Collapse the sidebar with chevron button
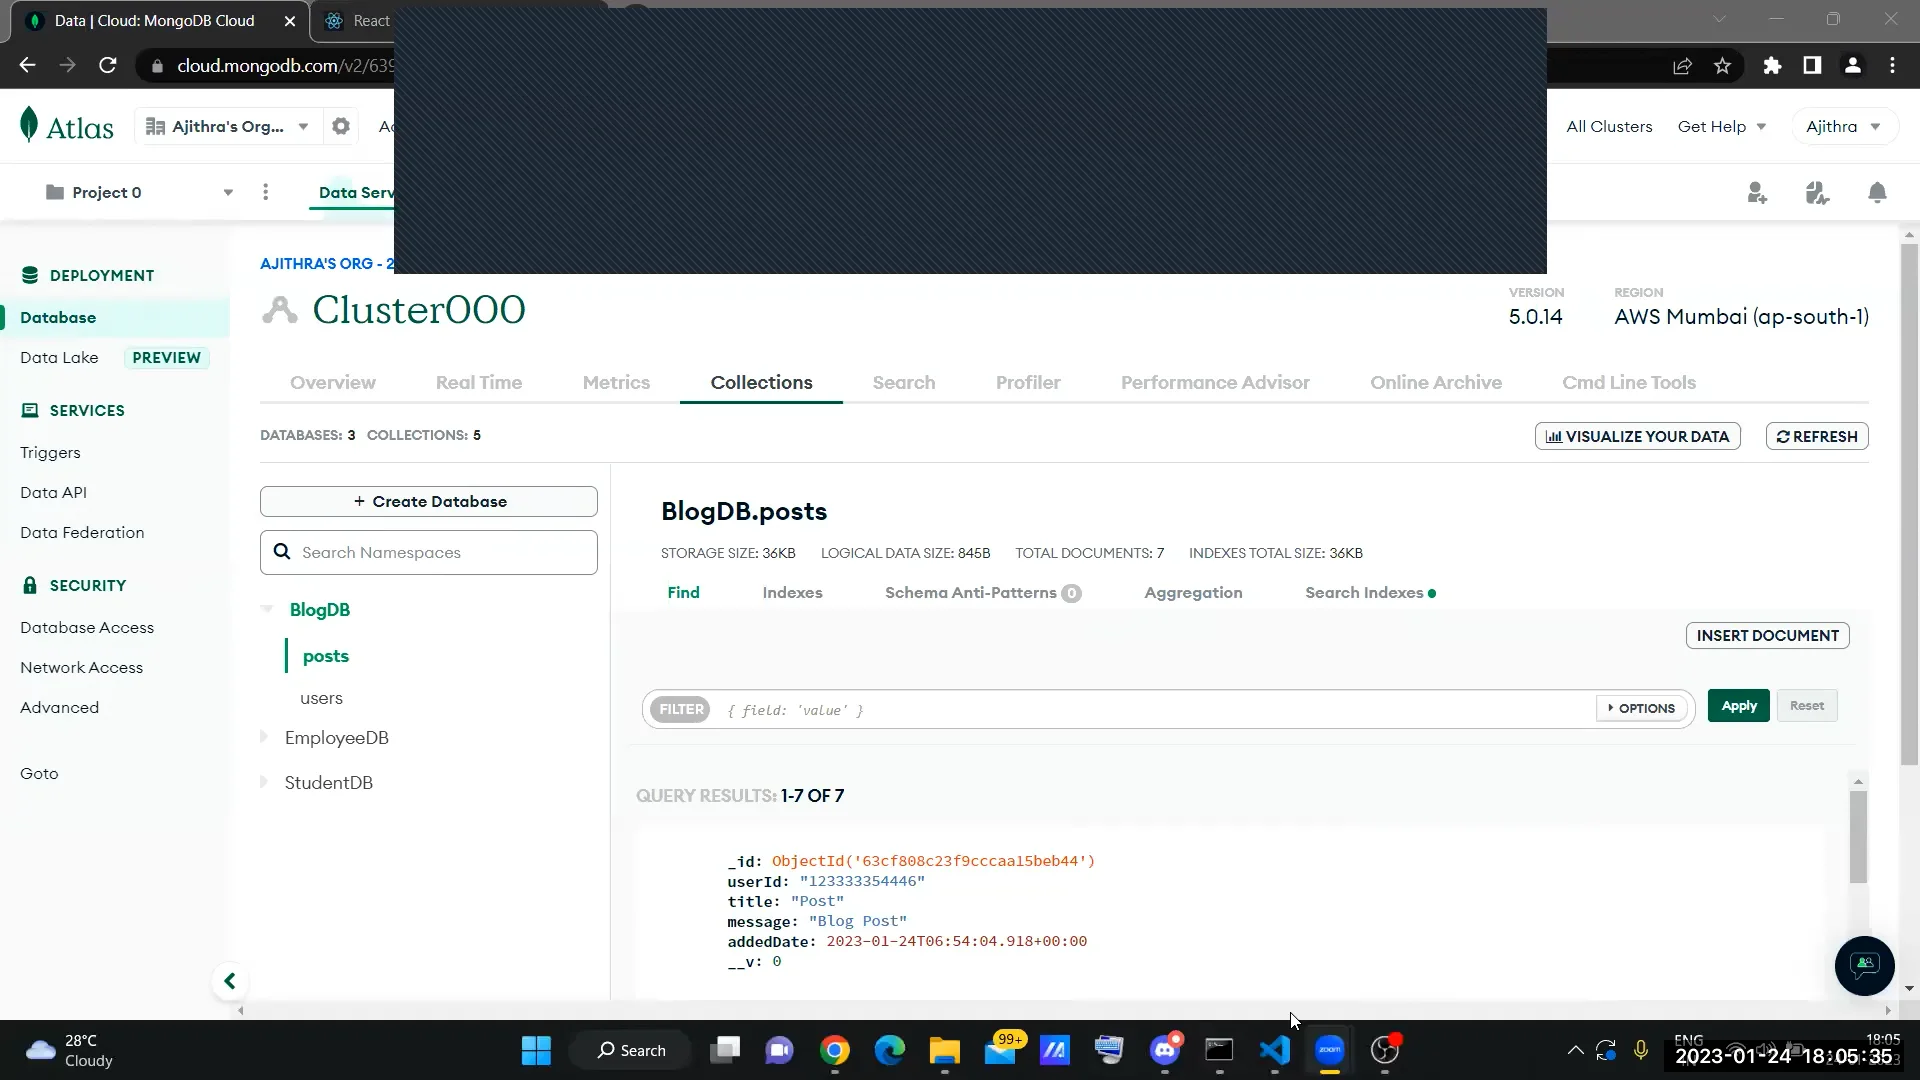The image size is (1920, 1080). [229, 981]
